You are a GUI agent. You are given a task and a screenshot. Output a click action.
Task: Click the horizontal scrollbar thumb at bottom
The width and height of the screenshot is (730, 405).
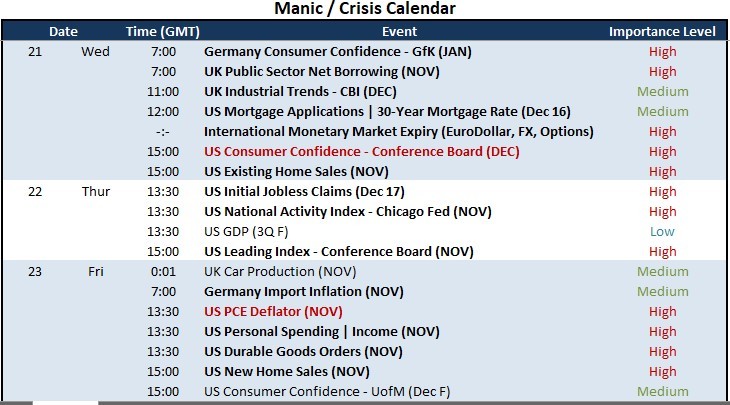click(66, 403)
